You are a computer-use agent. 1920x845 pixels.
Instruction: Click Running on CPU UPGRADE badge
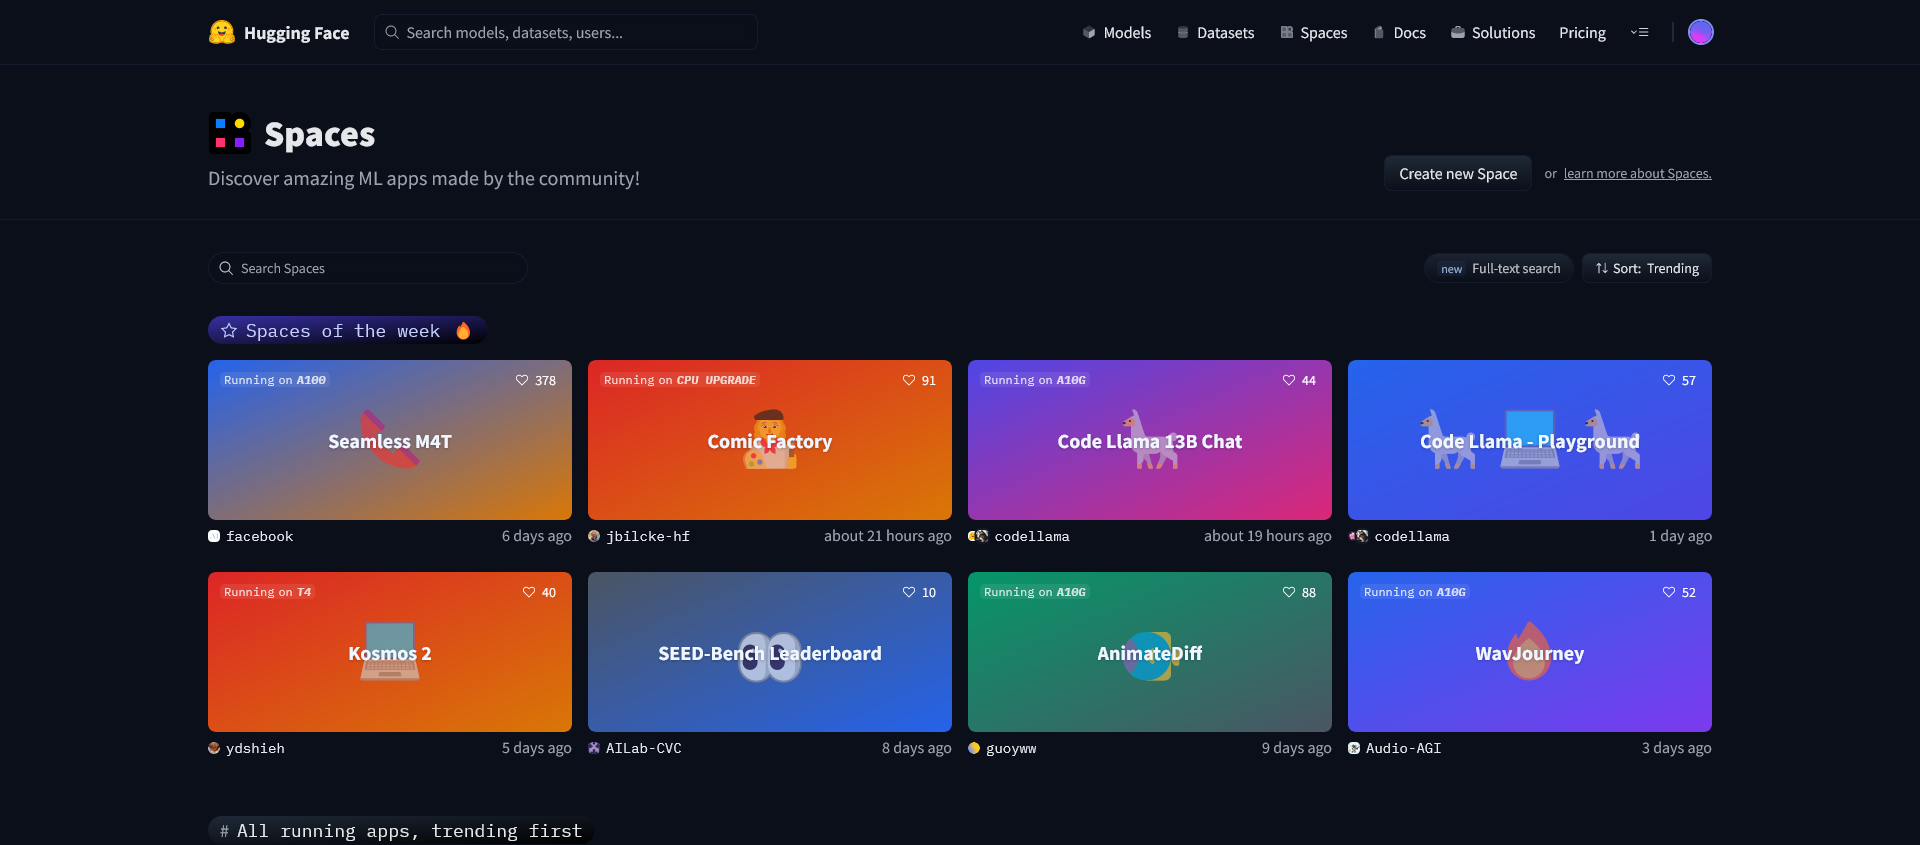(x=680, y=380)
